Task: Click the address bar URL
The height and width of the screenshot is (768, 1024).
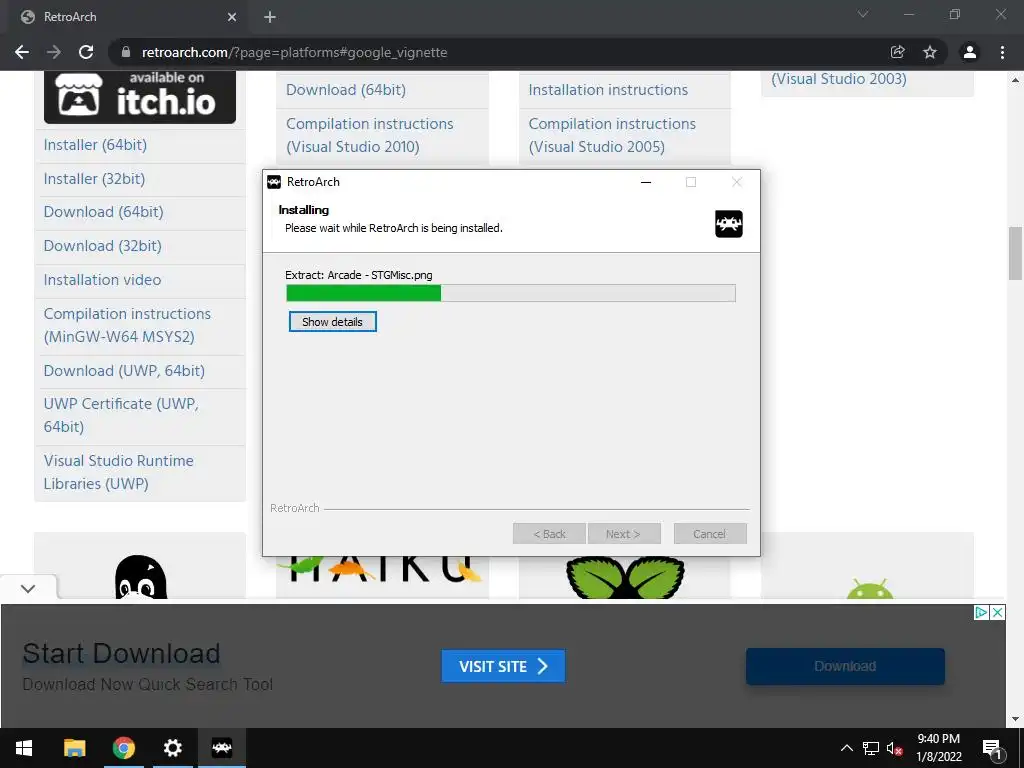Action: [294, 52]
